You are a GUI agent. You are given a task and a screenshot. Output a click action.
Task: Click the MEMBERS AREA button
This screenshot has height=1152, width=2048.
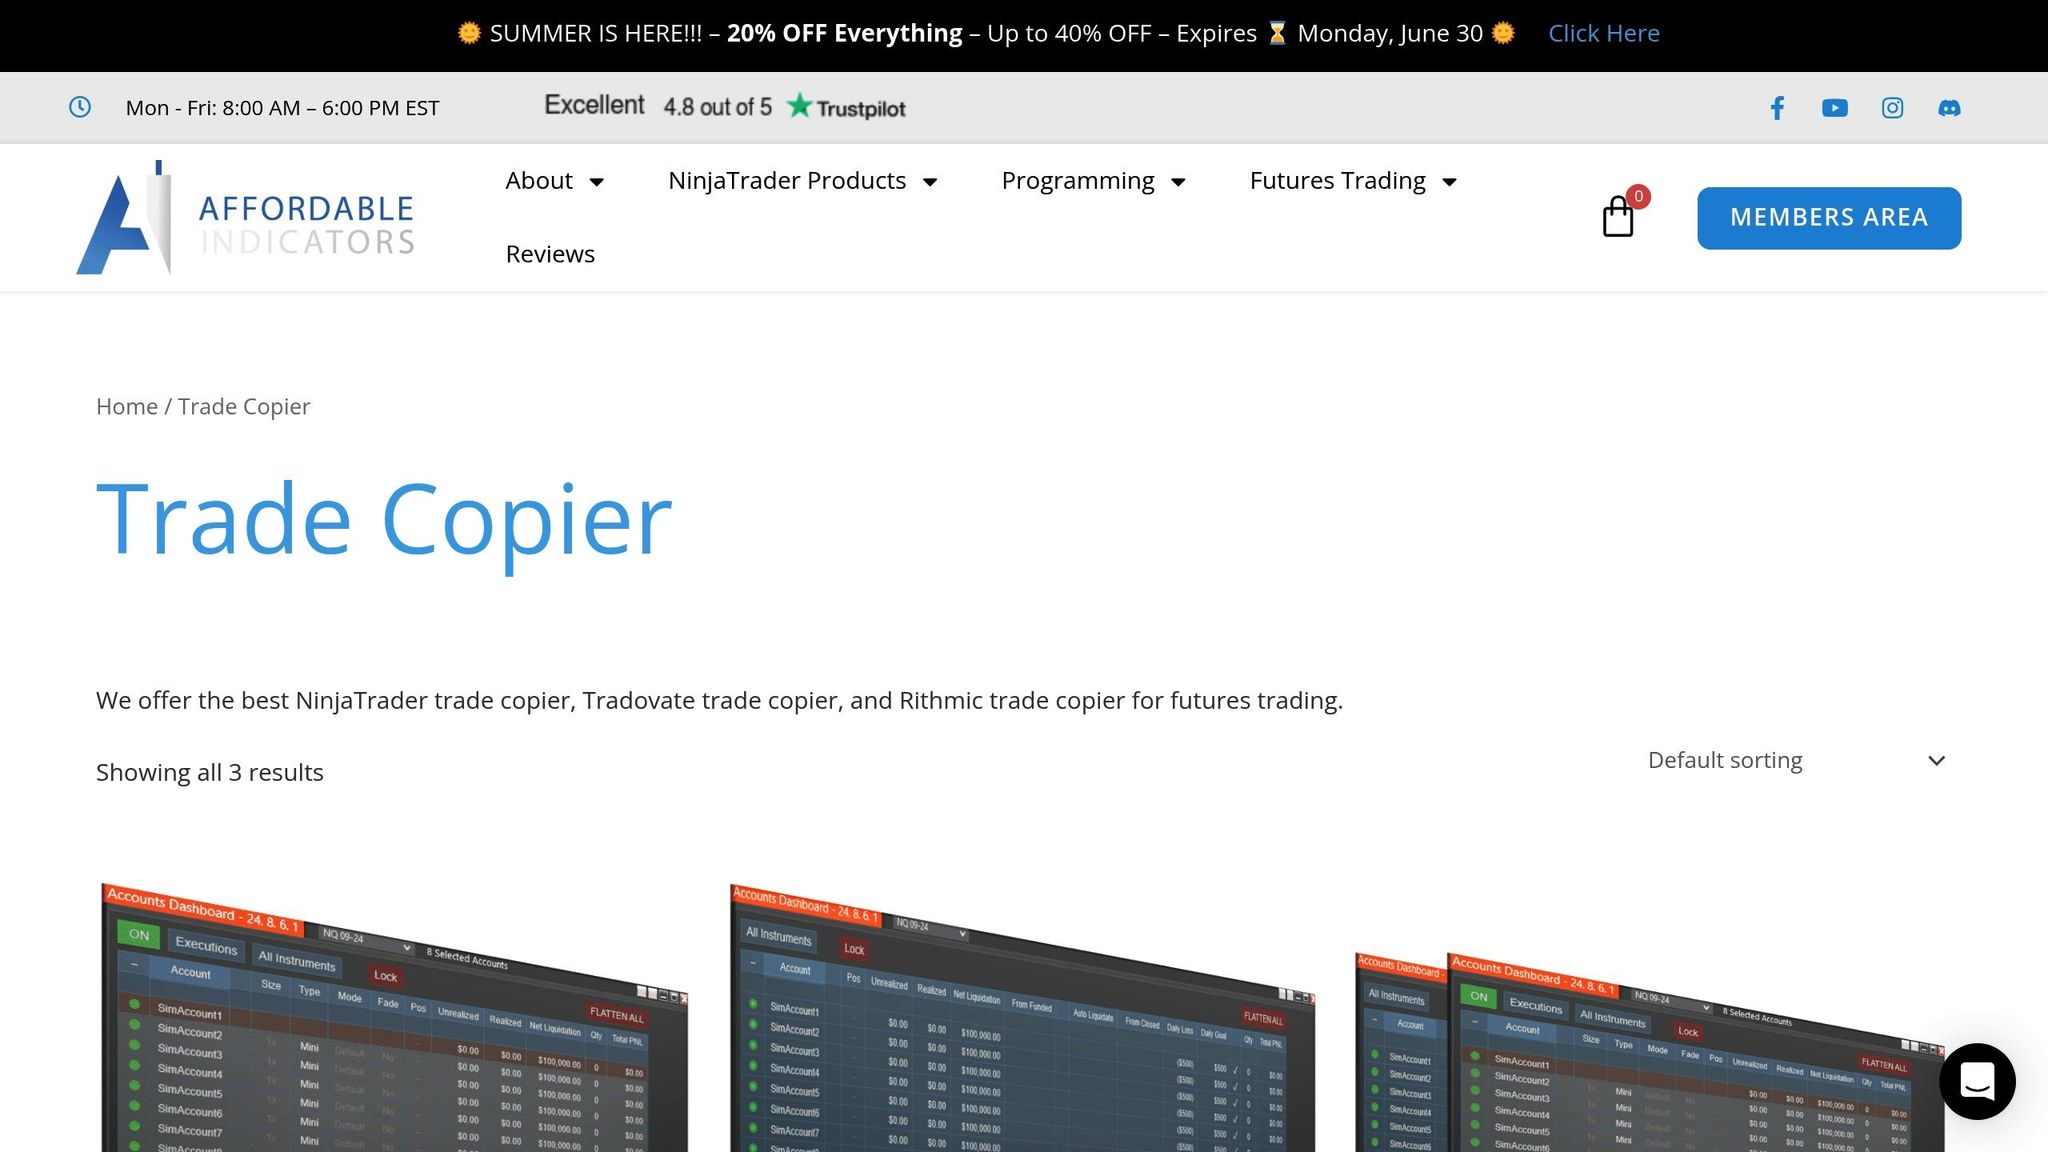point(1828,217)
